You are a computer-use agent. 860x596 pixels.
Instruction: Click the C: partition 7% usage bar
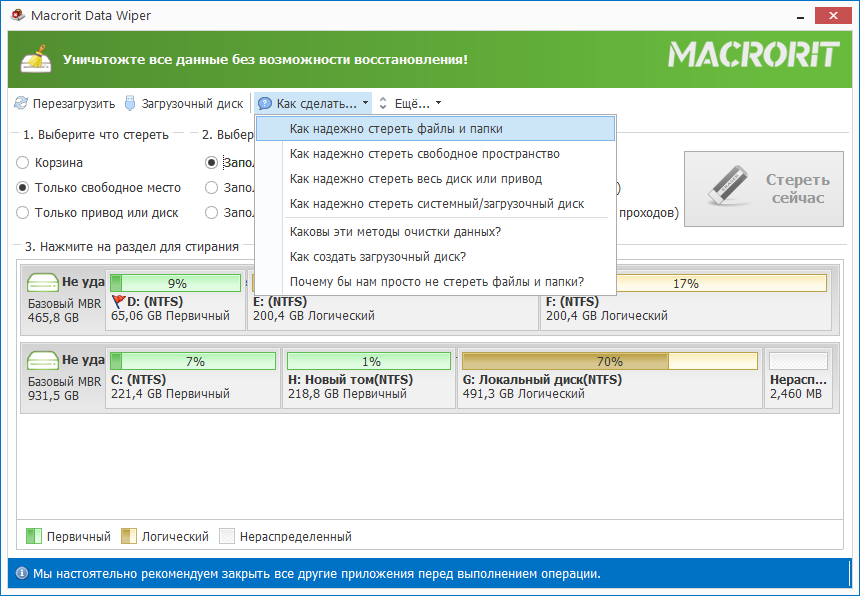193,361
